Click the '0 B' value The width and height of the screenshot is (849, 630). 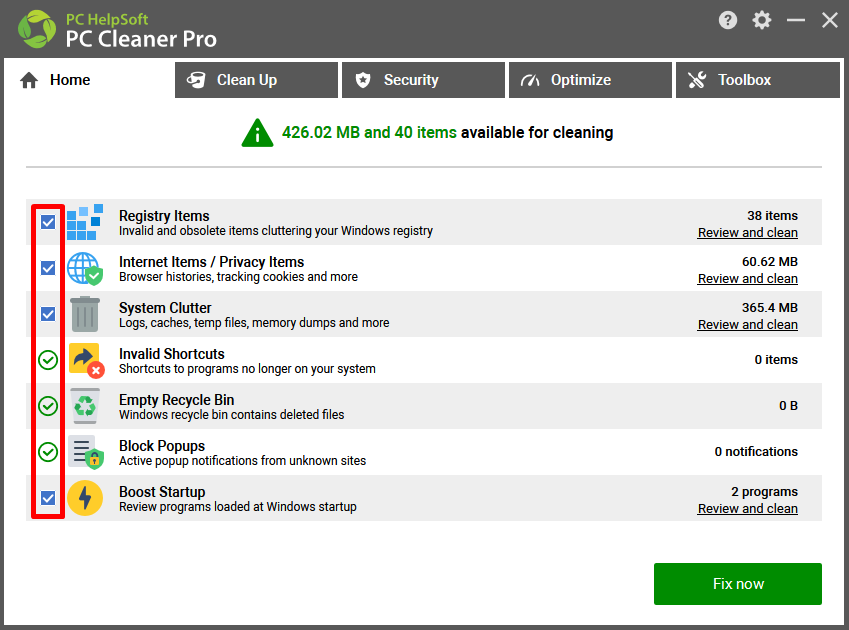pyautogui.click(x=788, y=405)
